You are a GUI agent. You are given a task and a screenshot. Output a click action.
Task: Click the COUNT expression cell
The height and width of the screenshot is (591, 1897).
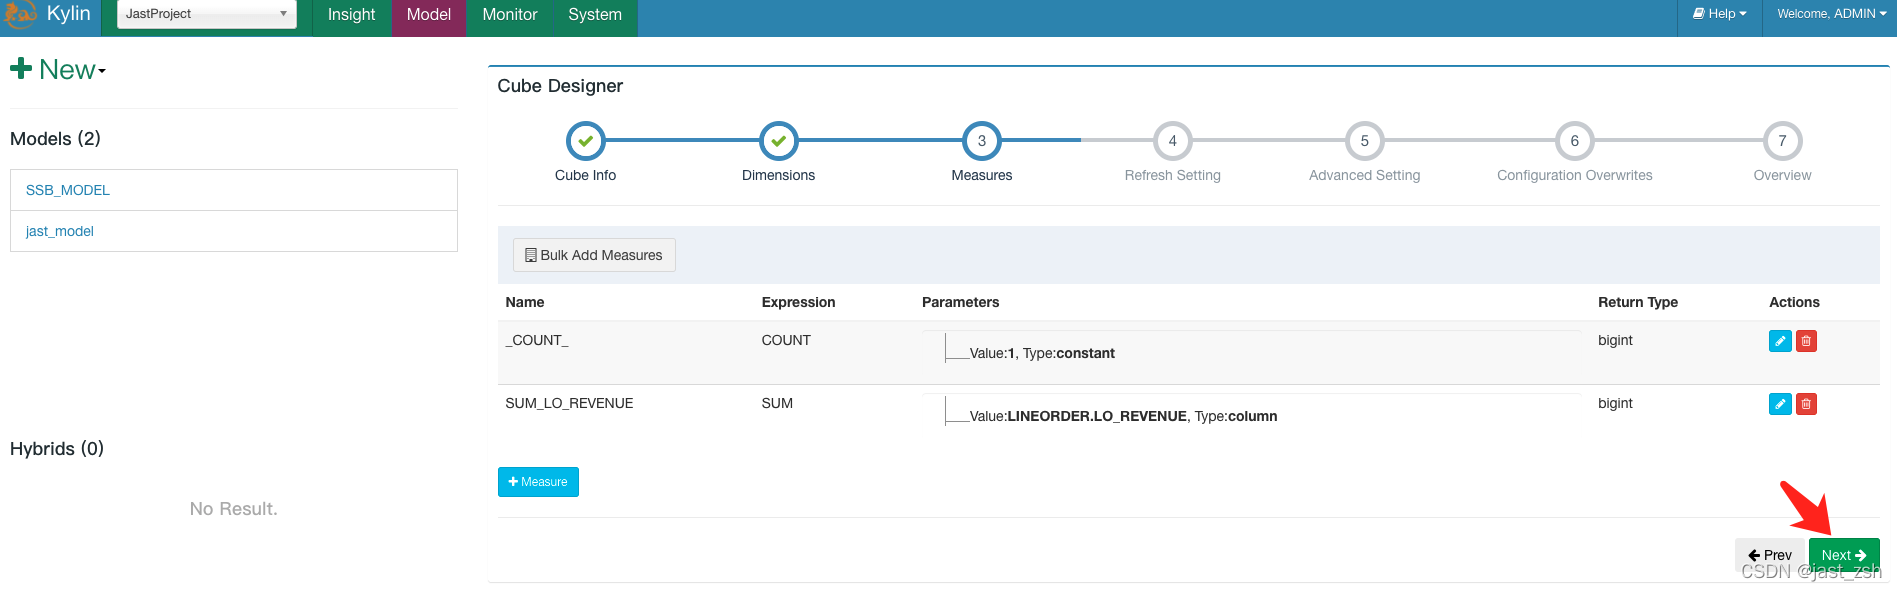tap(786, 340)
